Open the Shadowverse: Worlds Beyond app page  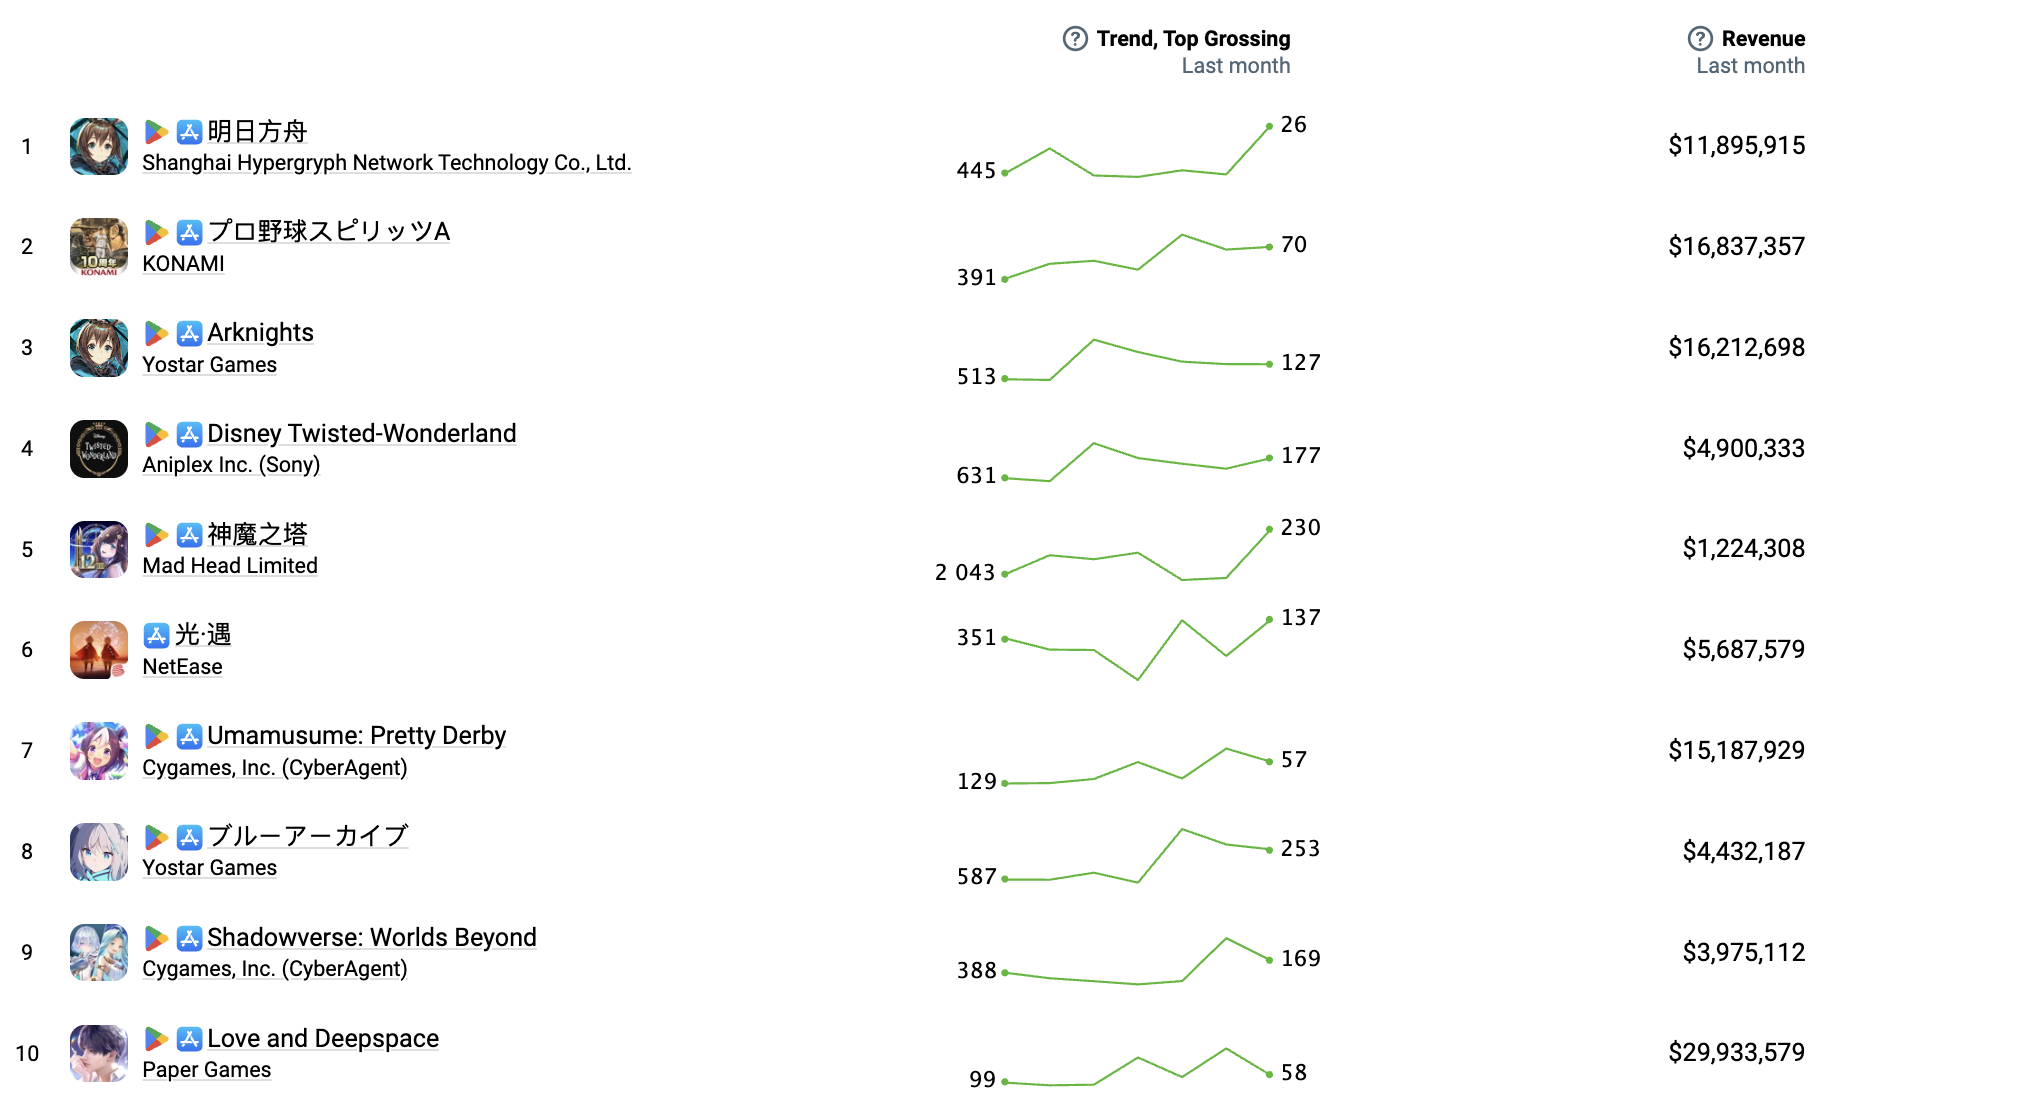click(x=371, y=938)
